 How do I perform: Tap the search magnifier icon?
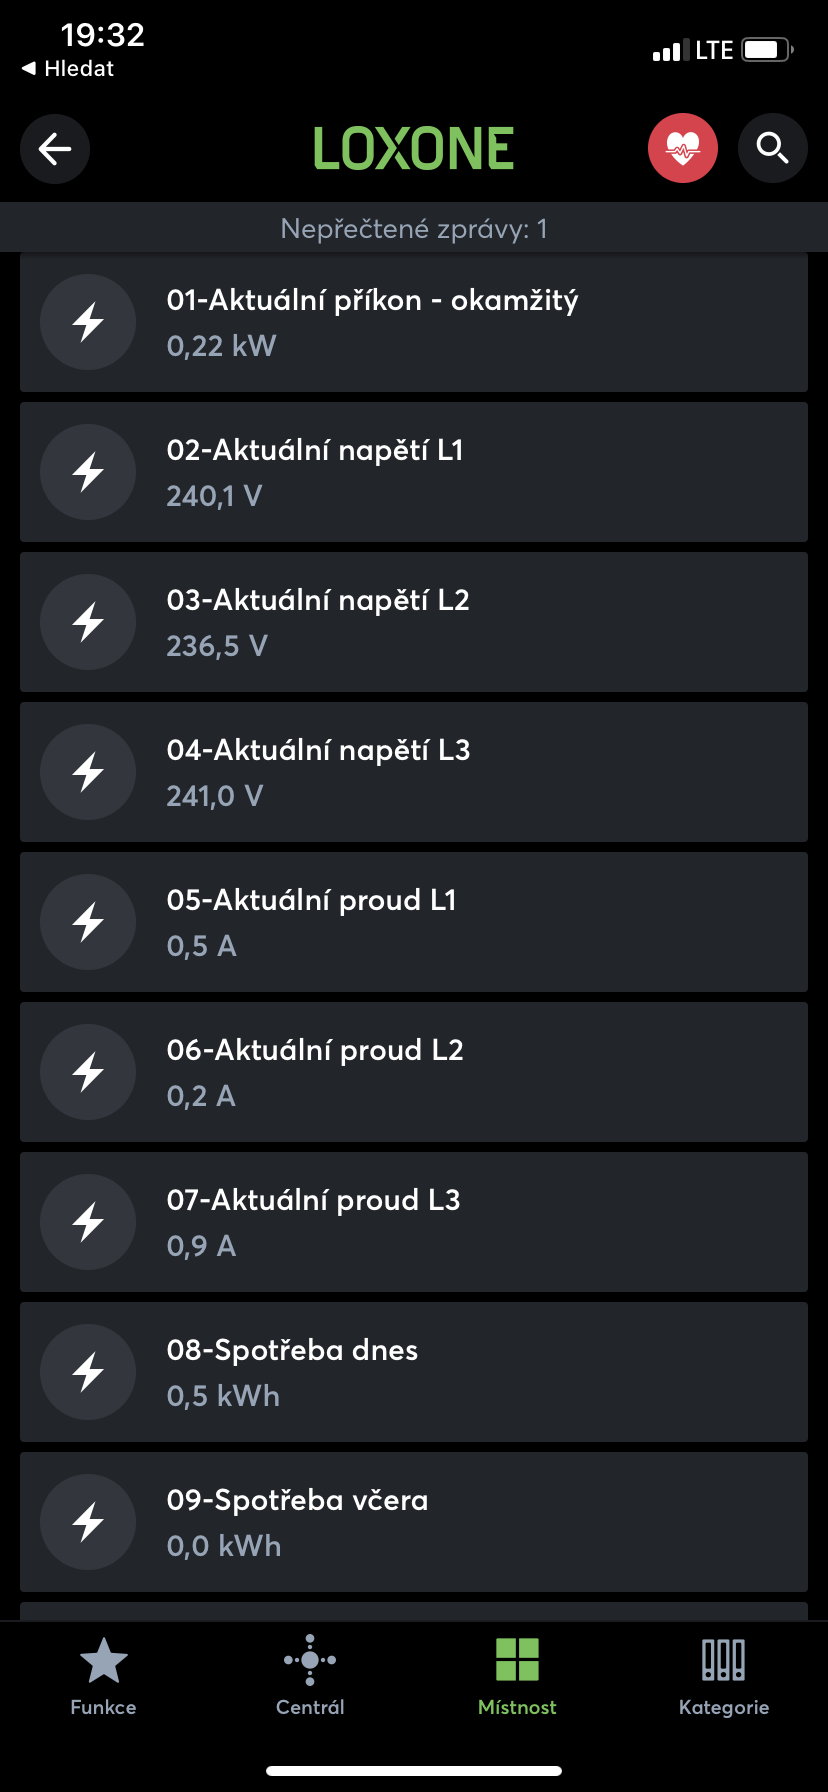click(x=772, y=149)
